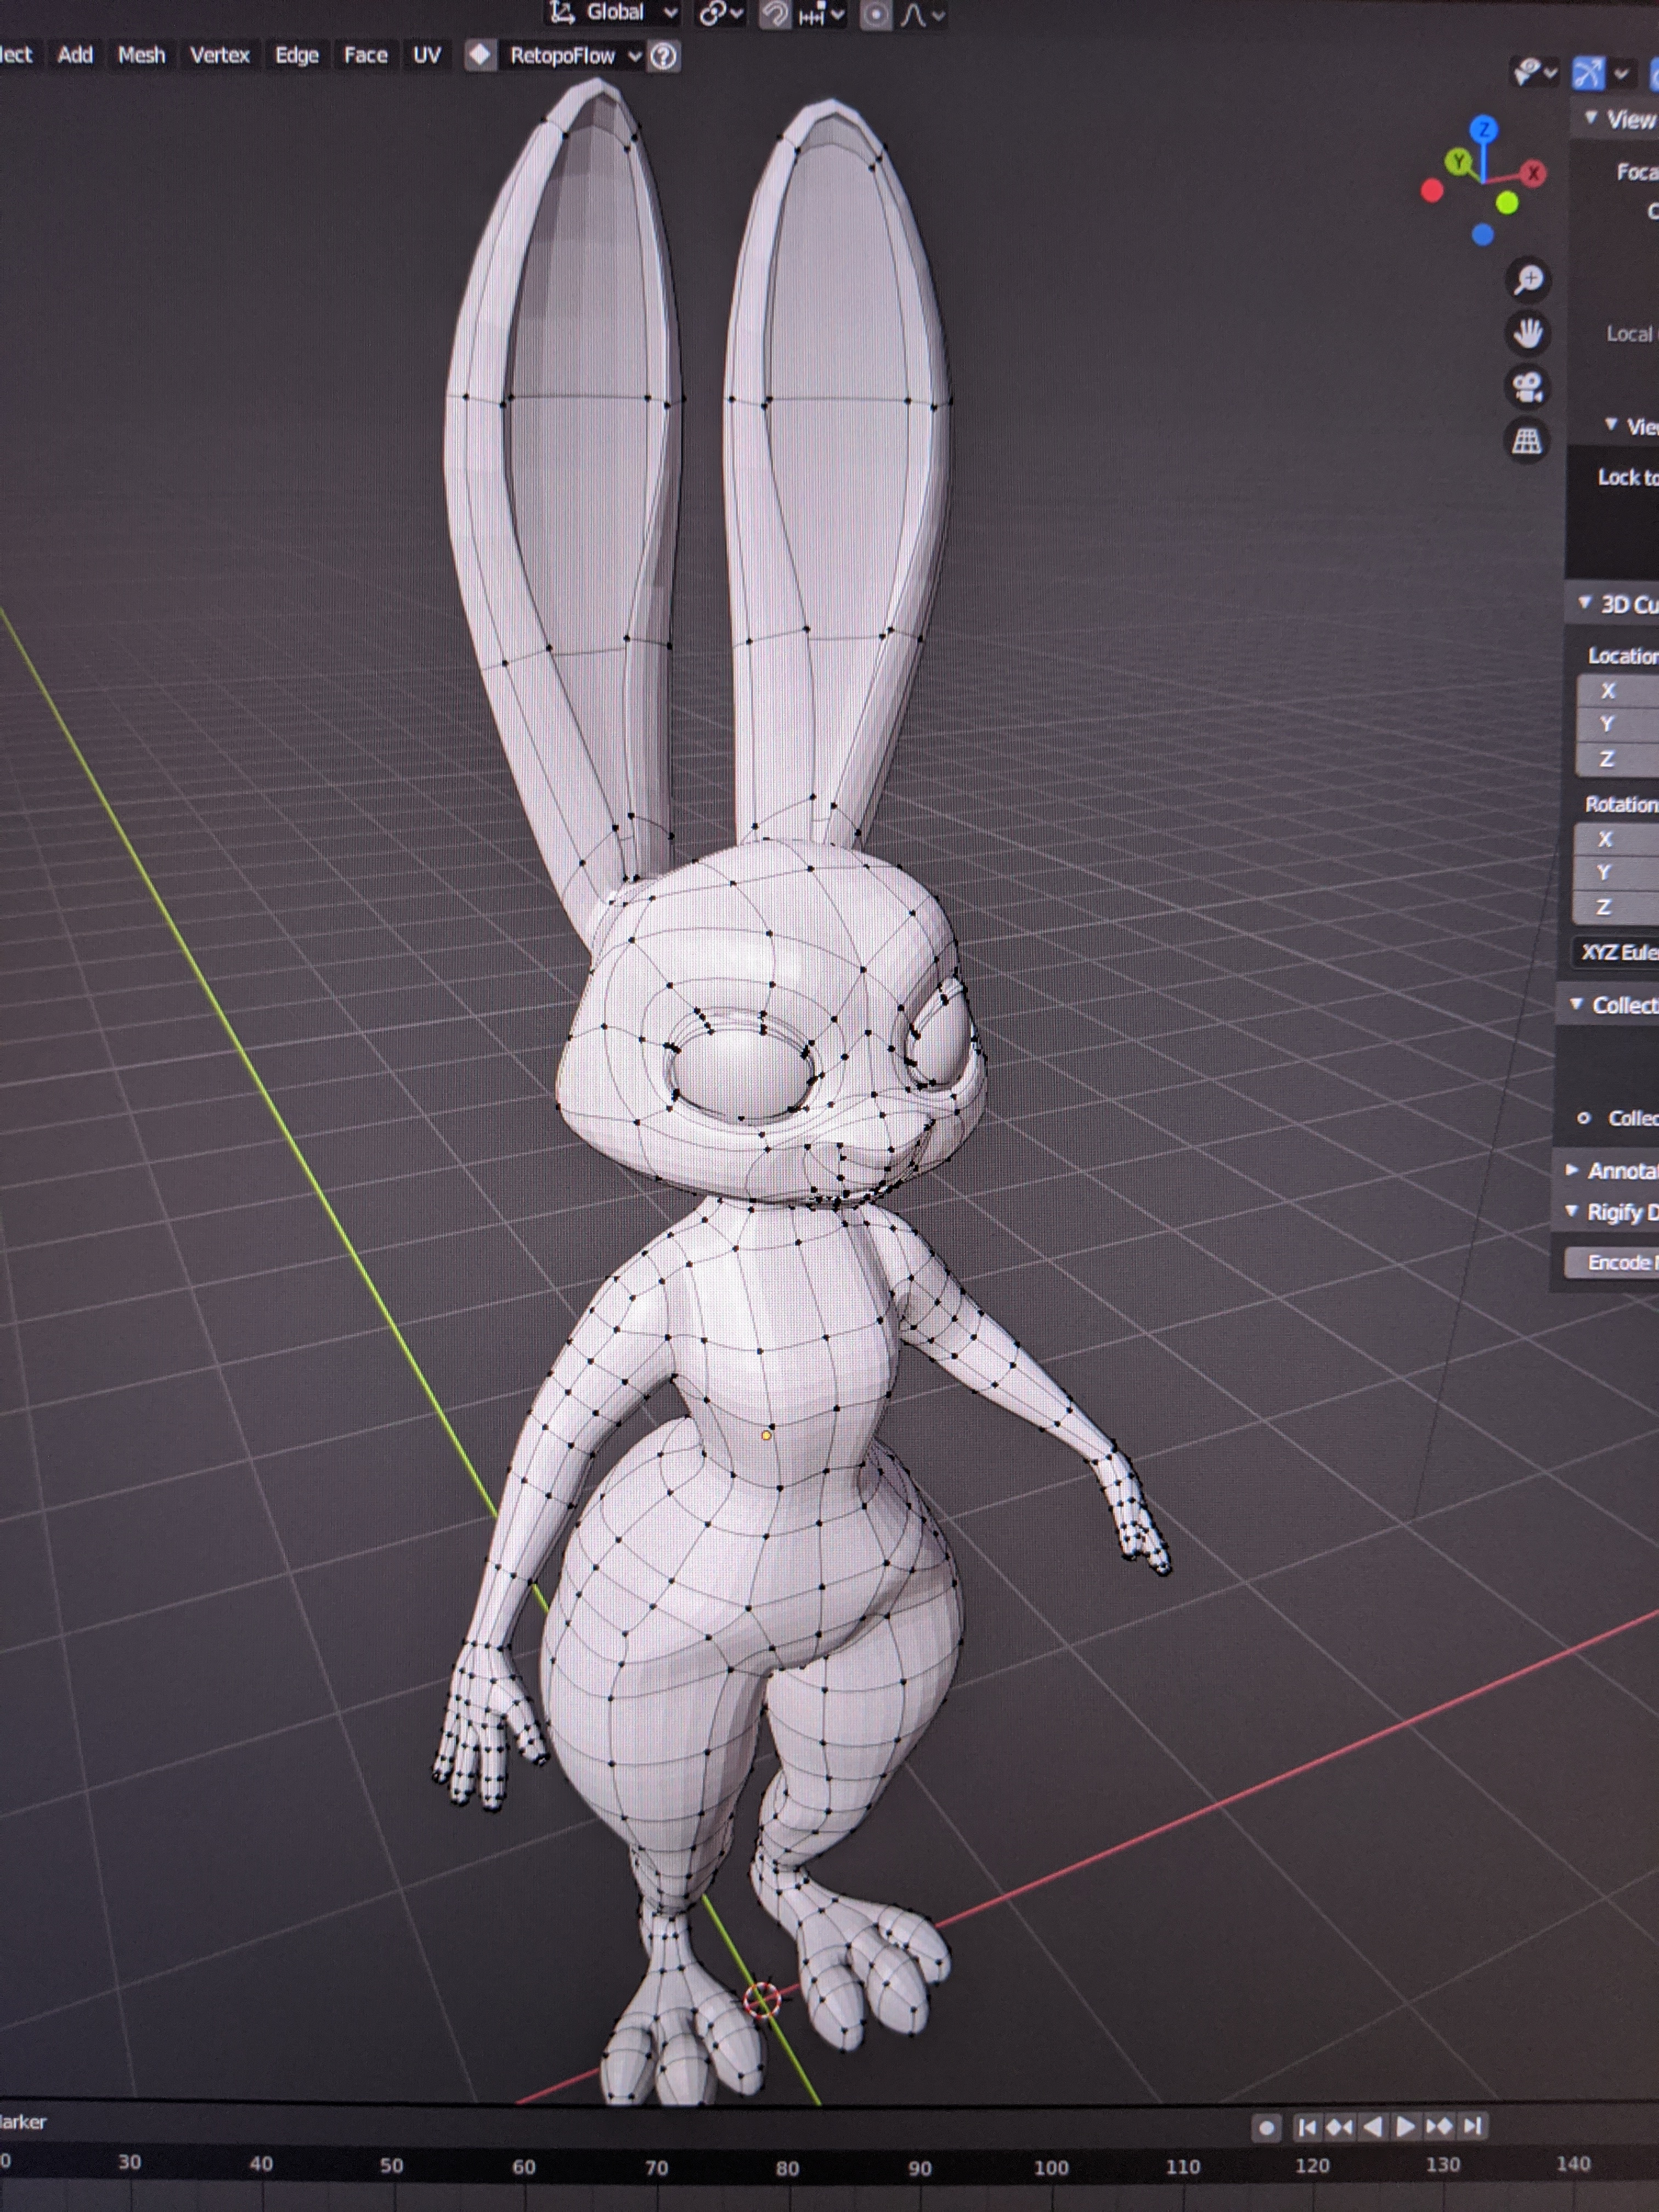Screen dimensions: 1659x2212
Task: Collapse the 3D Cursor panel
Action: point(1585,603)
